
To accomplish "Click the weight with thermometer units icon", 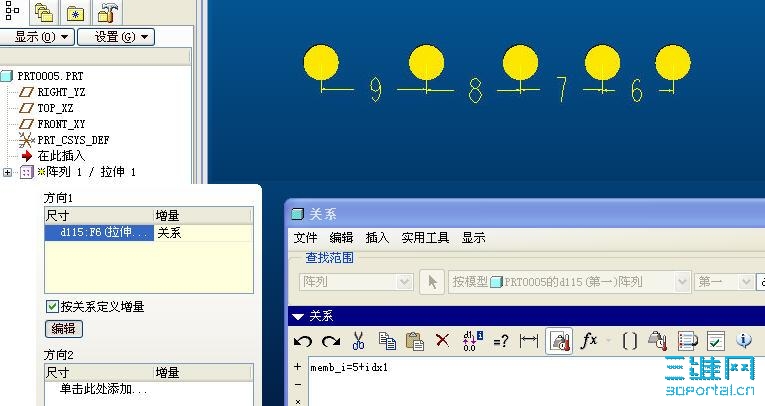I will pos(658,341).
